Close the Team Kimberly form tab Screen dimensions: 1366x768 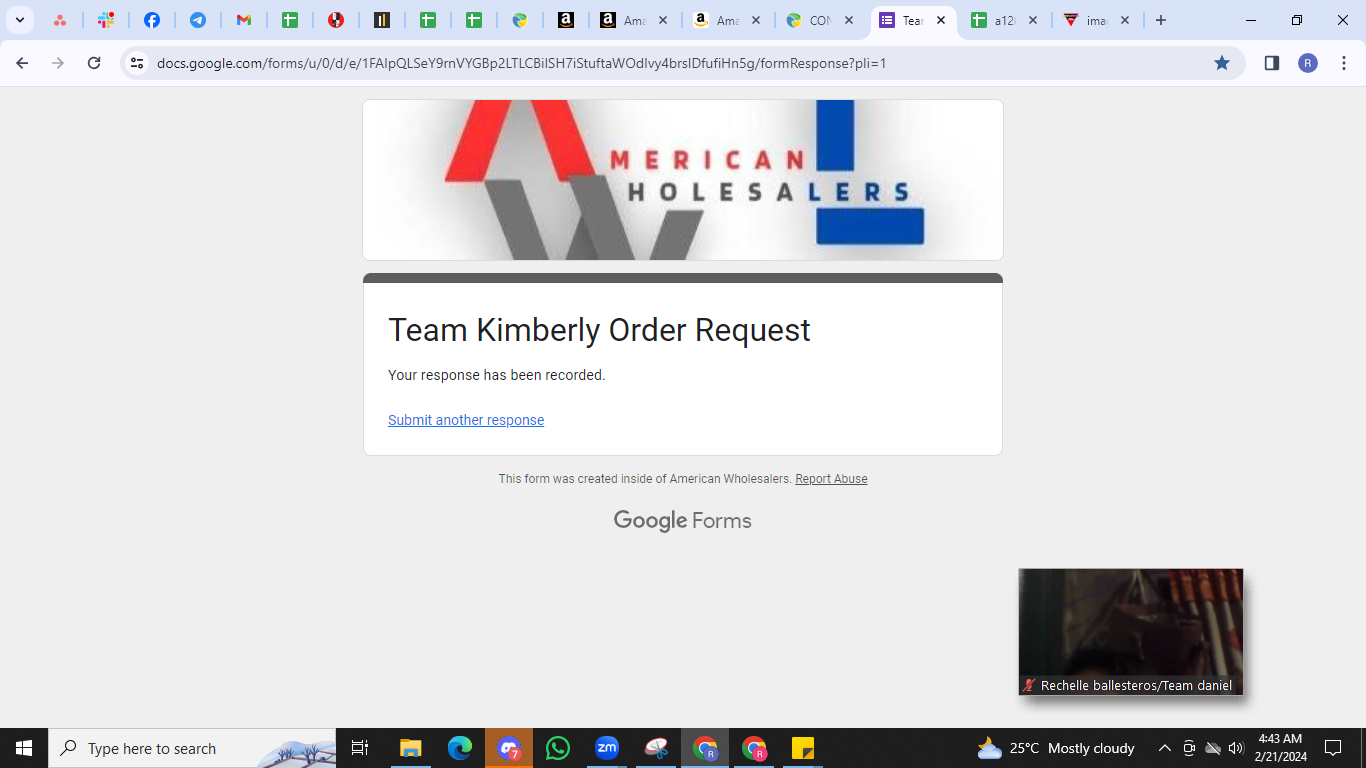click(x=941, y=20)
